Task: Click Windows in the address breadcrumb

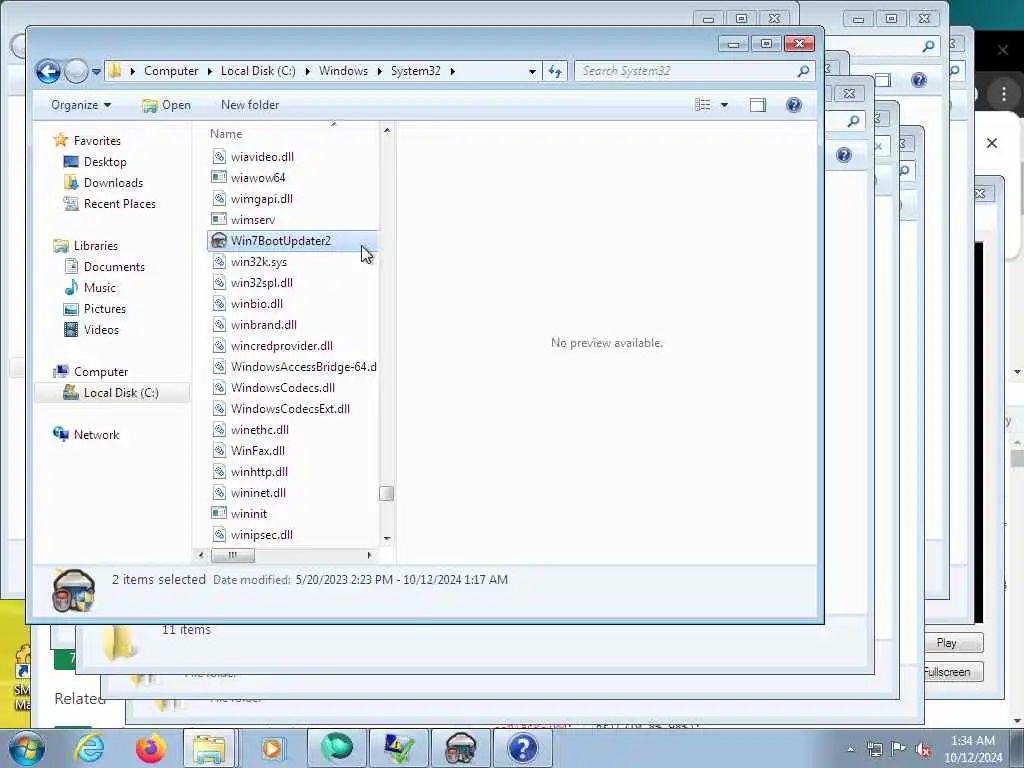Action: click(x=343, y=71)
